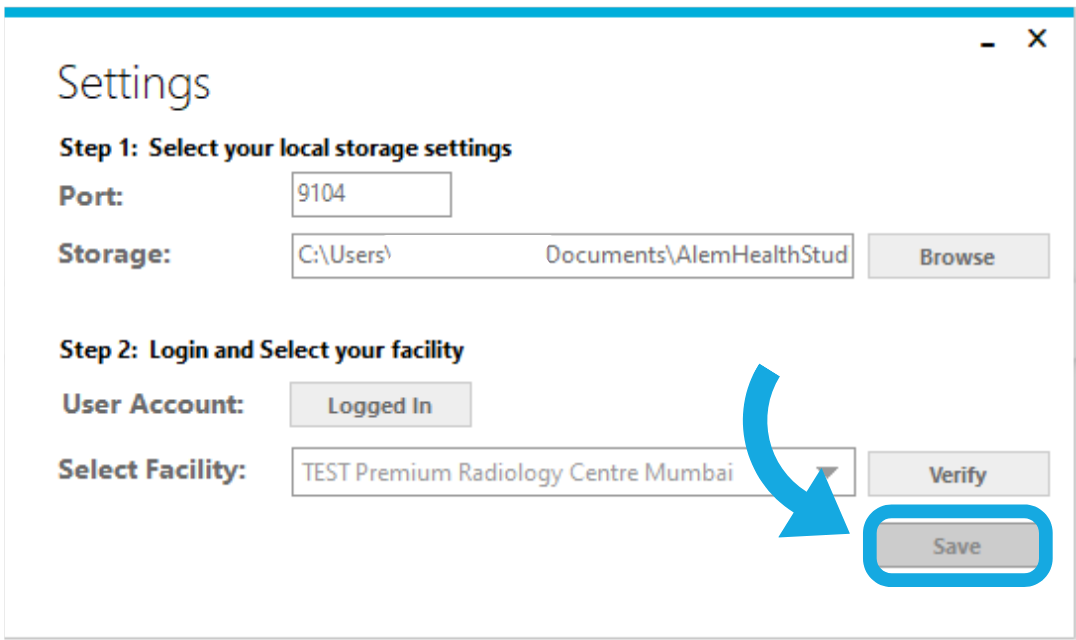The image size is (1076, 640).
Task: Click the Settings heading
Action: coord(134,84)
